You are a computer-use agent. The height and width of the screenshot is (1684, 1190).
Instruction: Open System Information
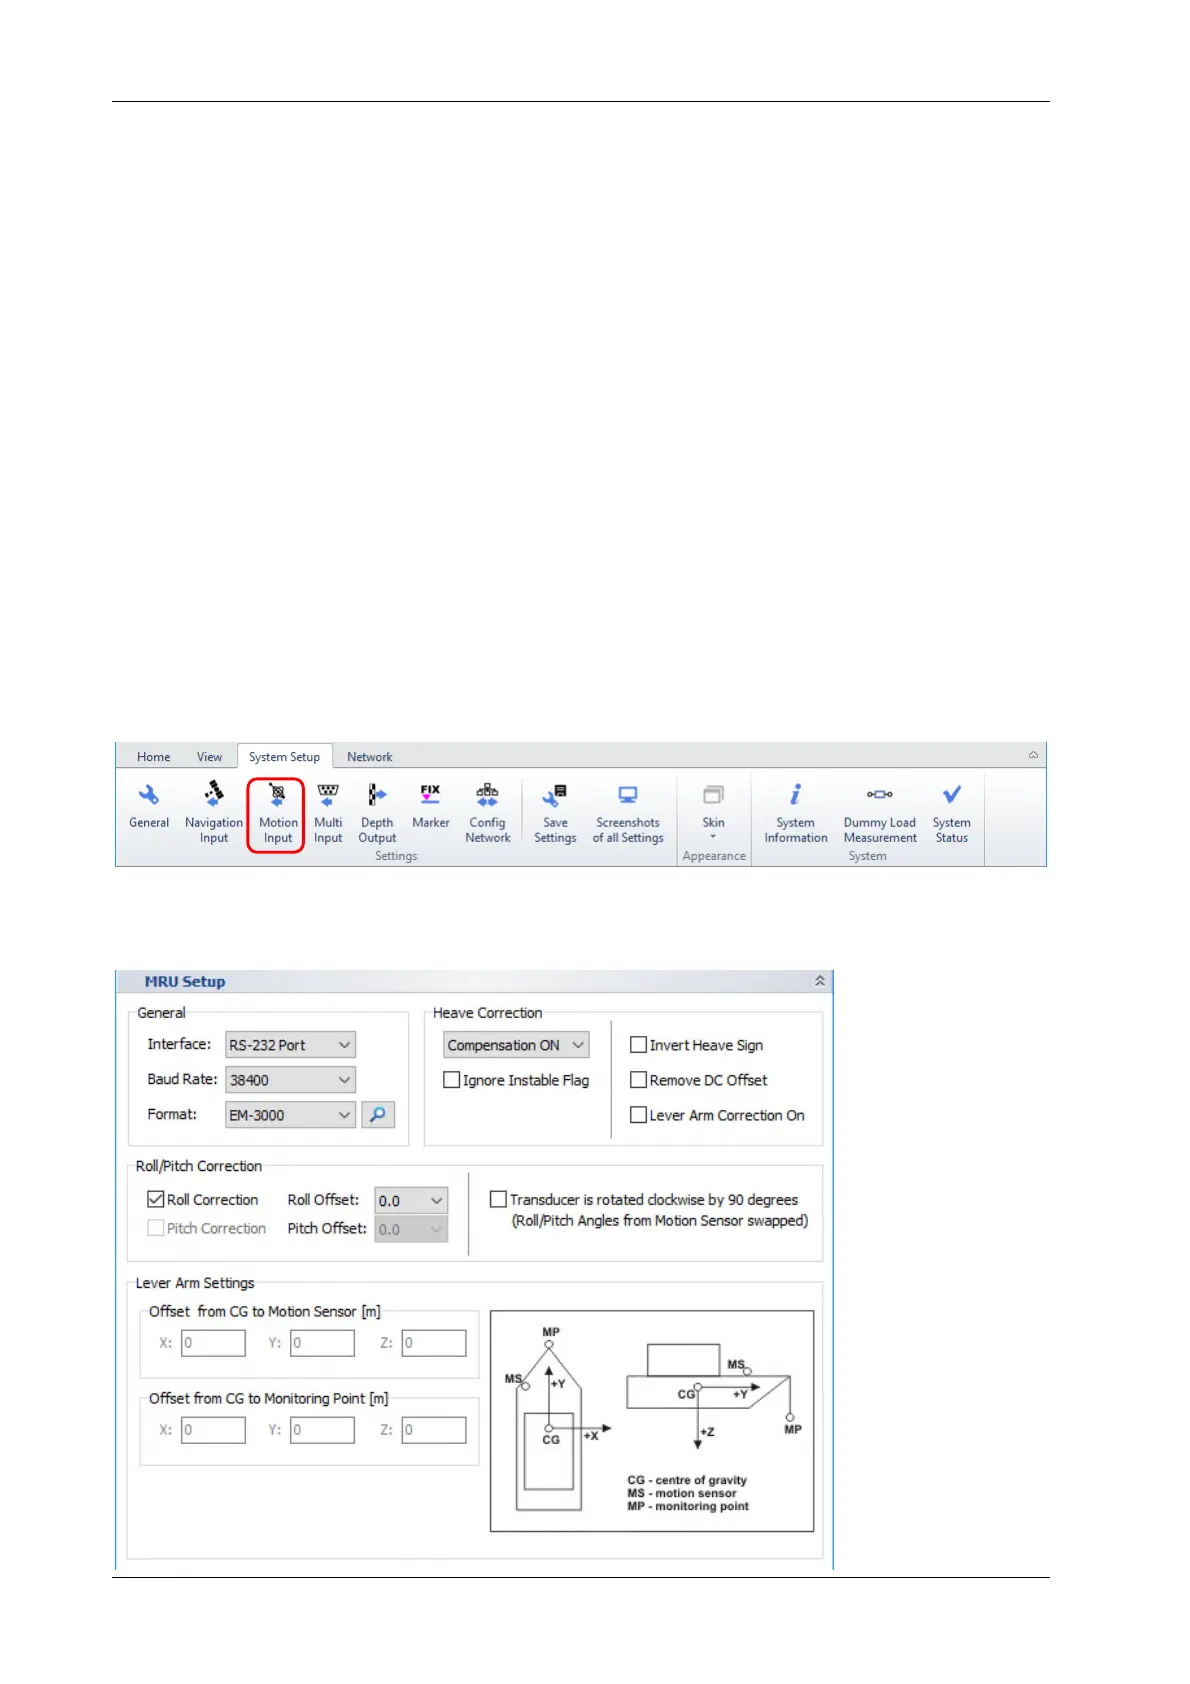tap(796, 813)
